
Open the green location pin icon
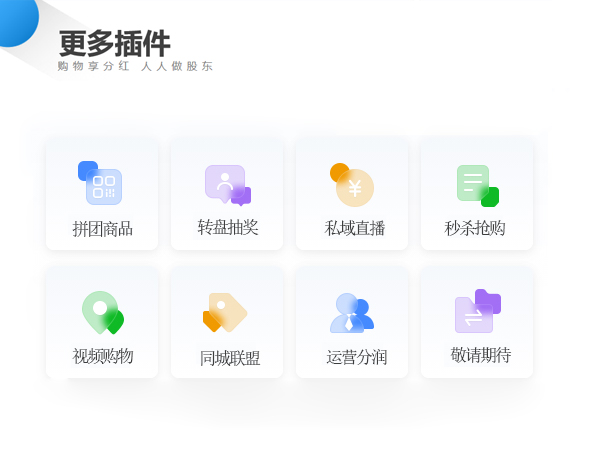pos(103,313)
